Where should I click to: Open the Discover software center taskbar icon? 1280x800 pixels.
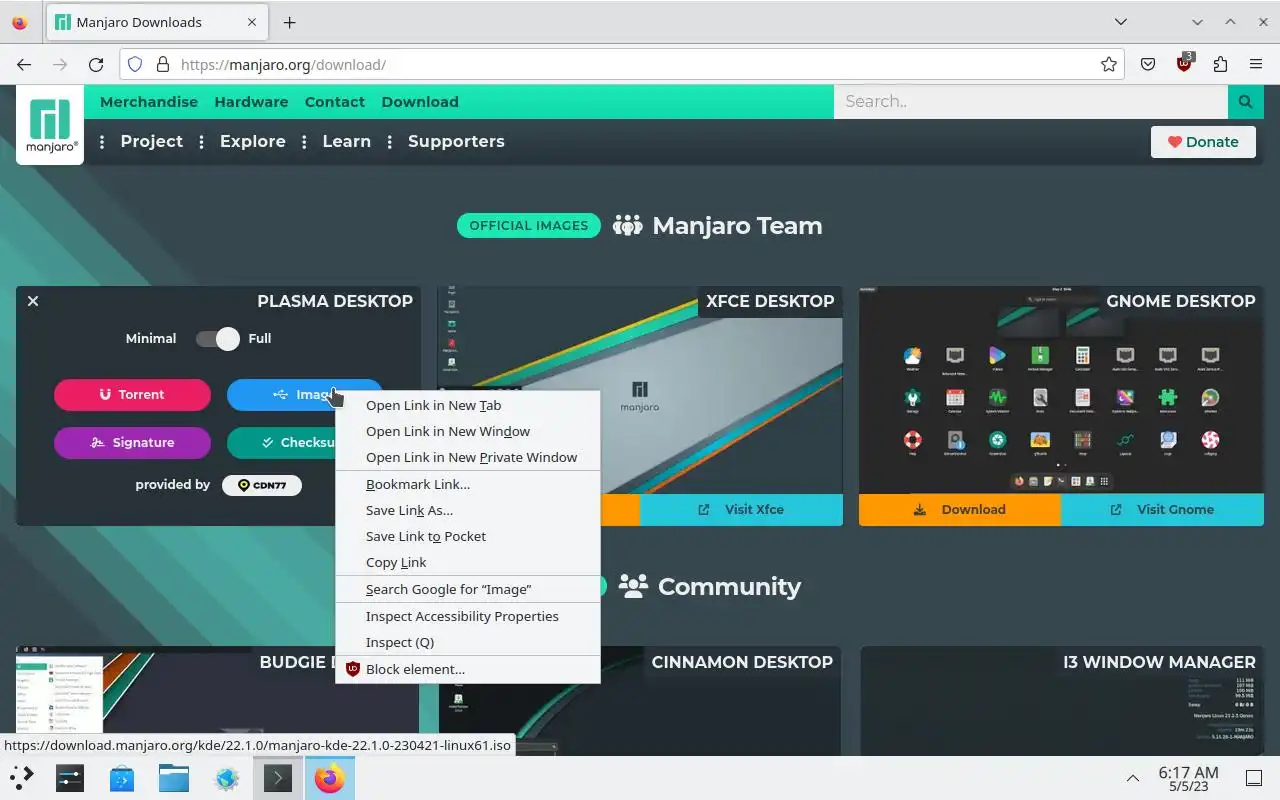coord(122,777)
